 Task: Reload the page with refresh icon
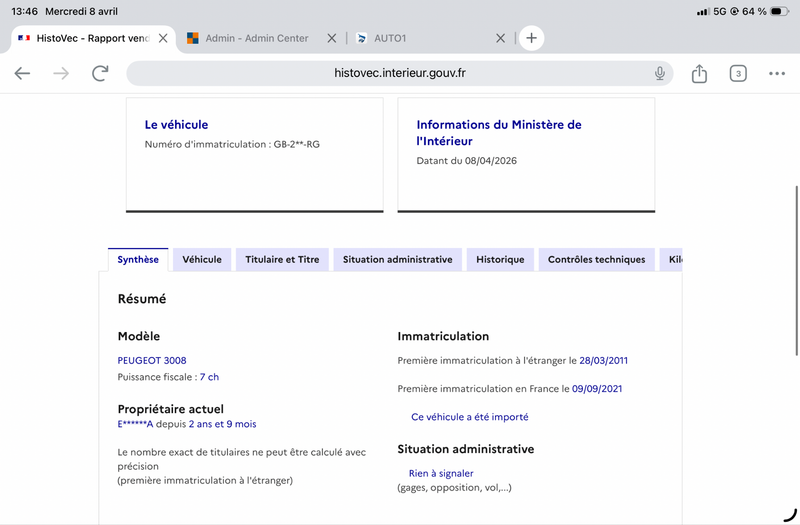(100, 73)
